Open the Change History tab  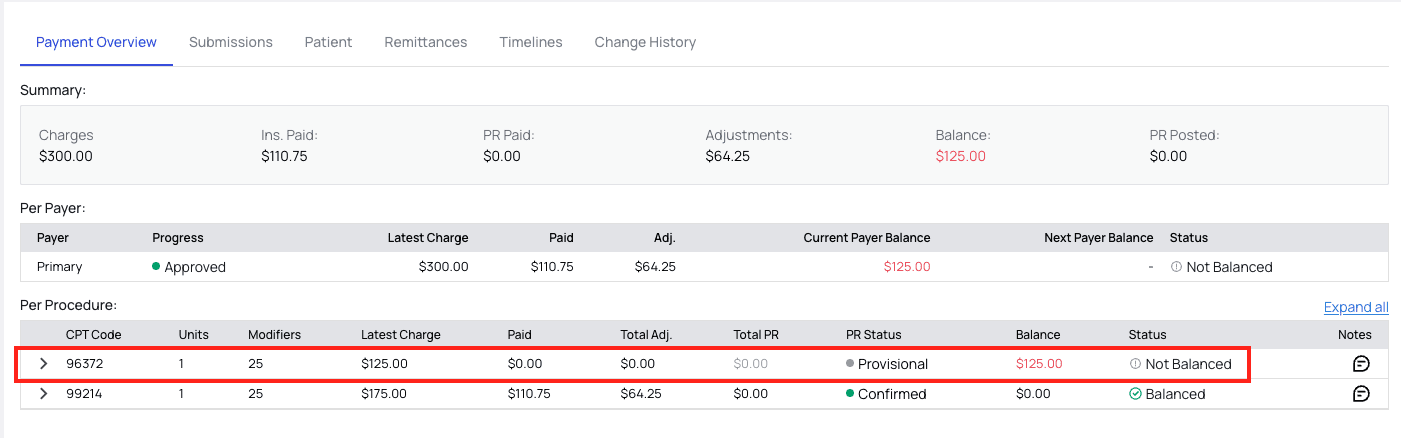click(x=645, y=42)
